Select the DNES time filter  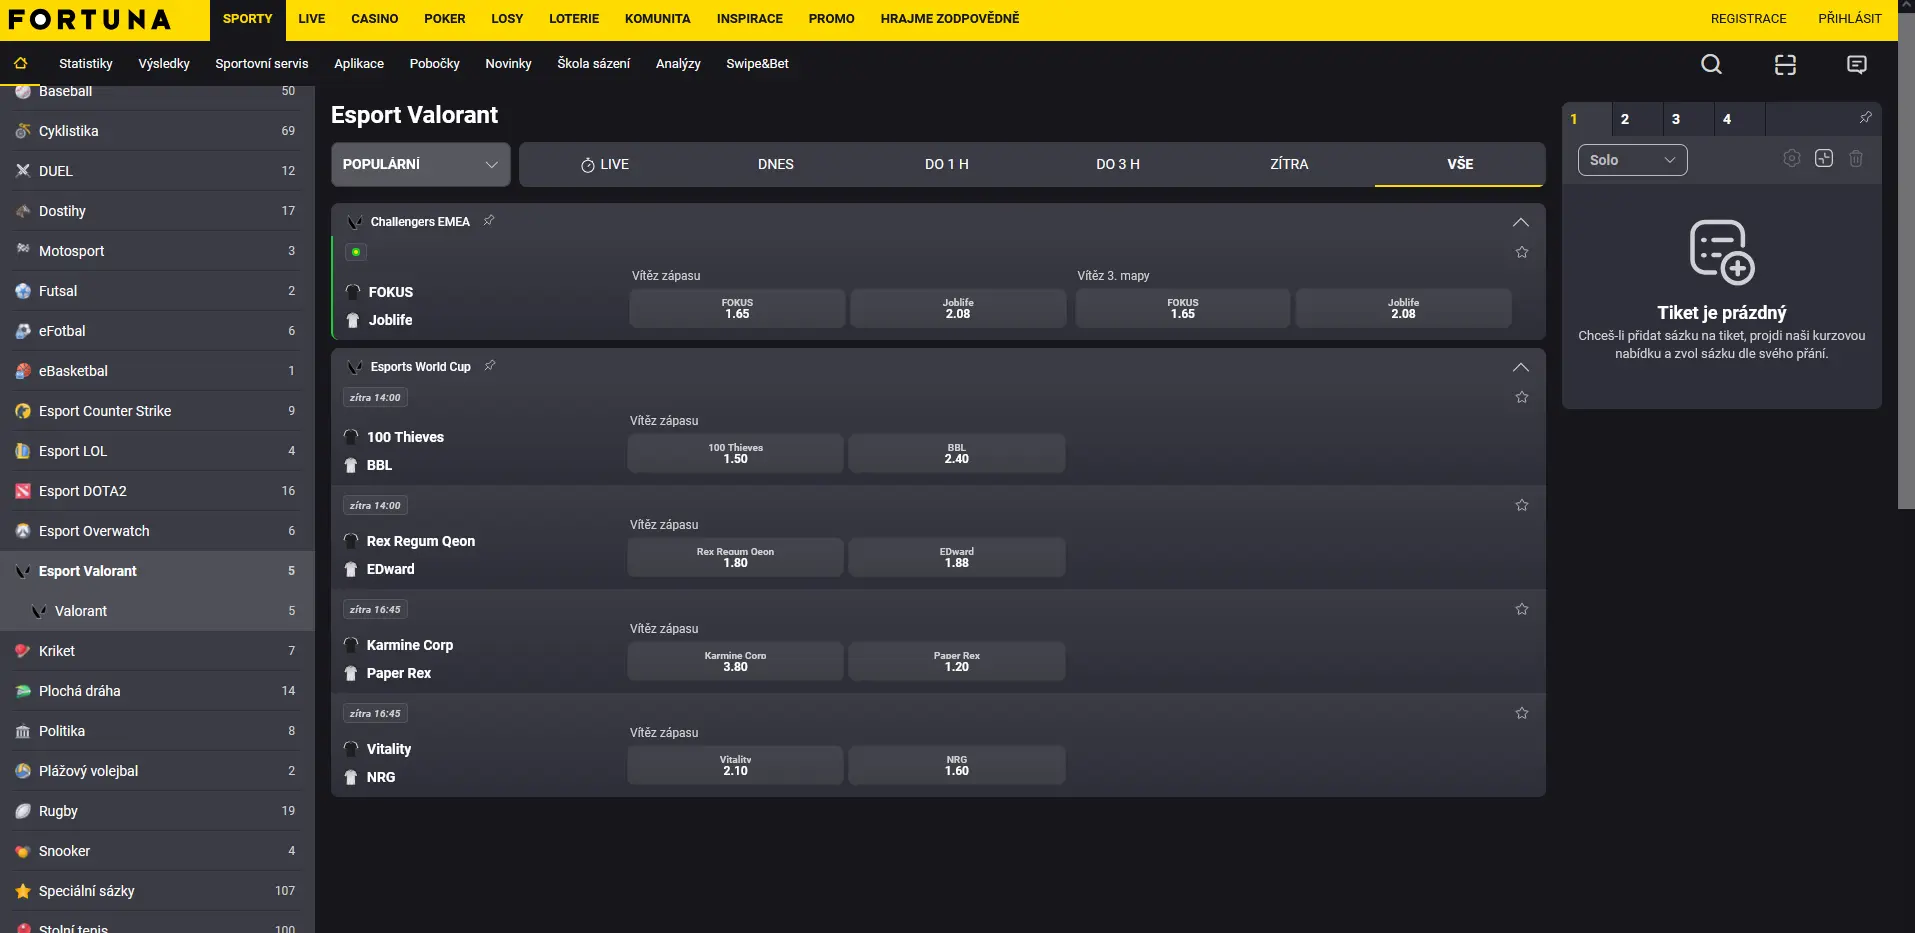tap(776, 164)
